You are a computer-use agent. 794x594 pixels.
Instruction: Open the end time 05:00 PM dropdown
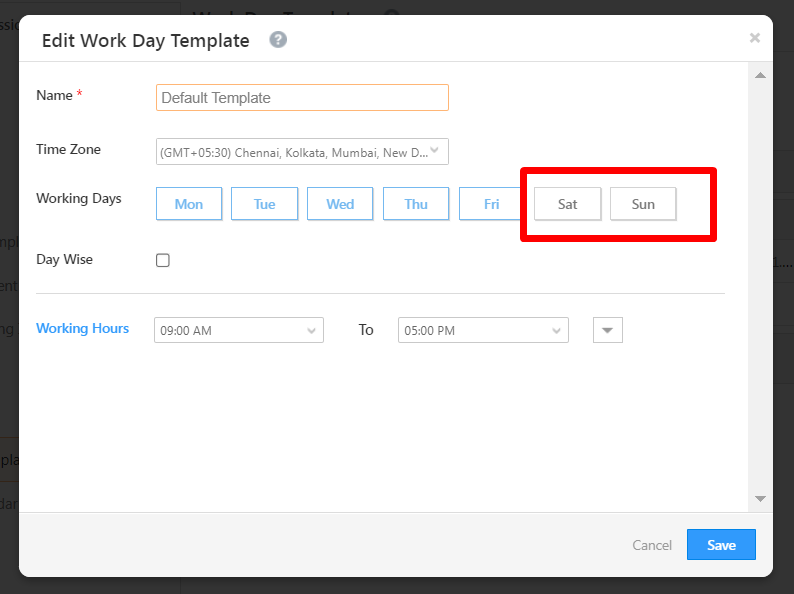[x=483, y=330]
